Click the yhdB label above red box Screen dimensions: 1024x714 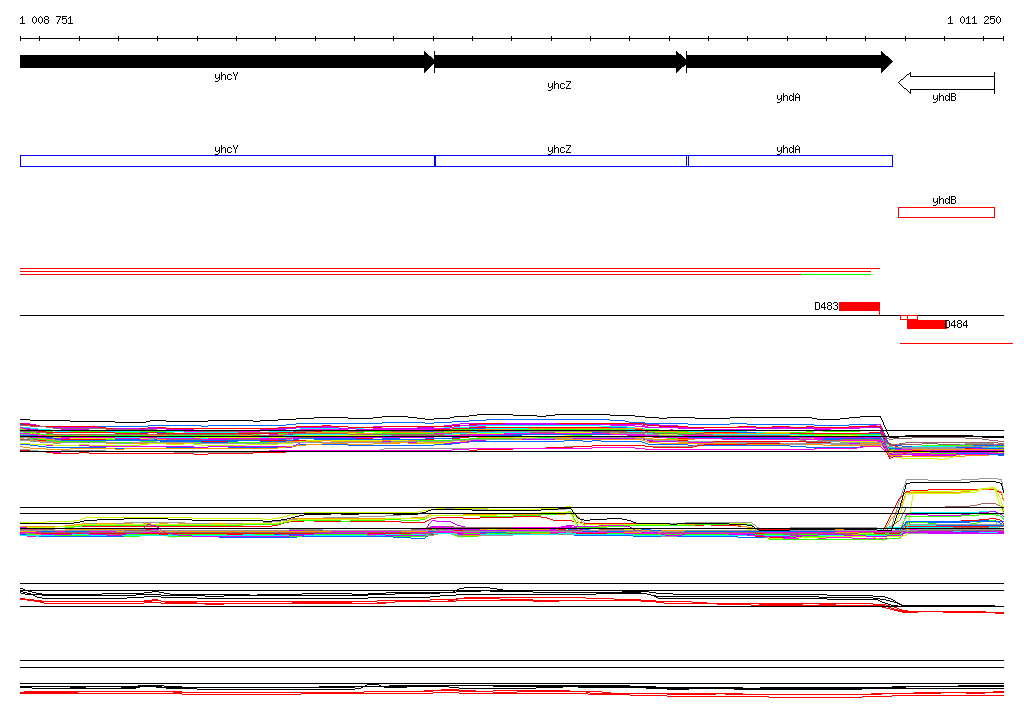click(x=944, y=200)
